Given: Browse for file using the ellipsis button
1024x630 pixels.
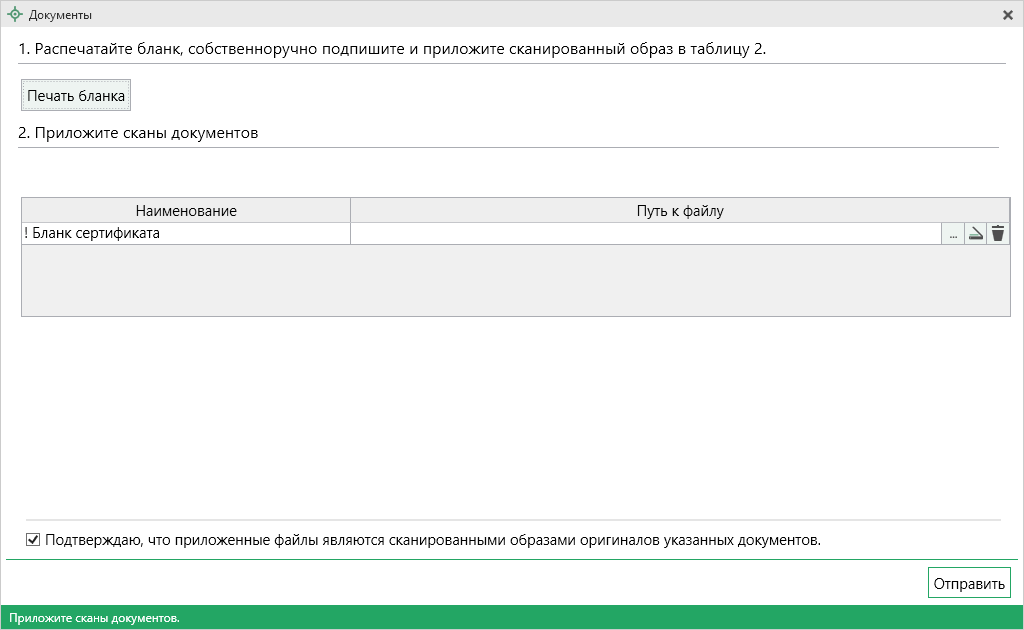Looking at the screenshot, I should [x=952, y=234].
